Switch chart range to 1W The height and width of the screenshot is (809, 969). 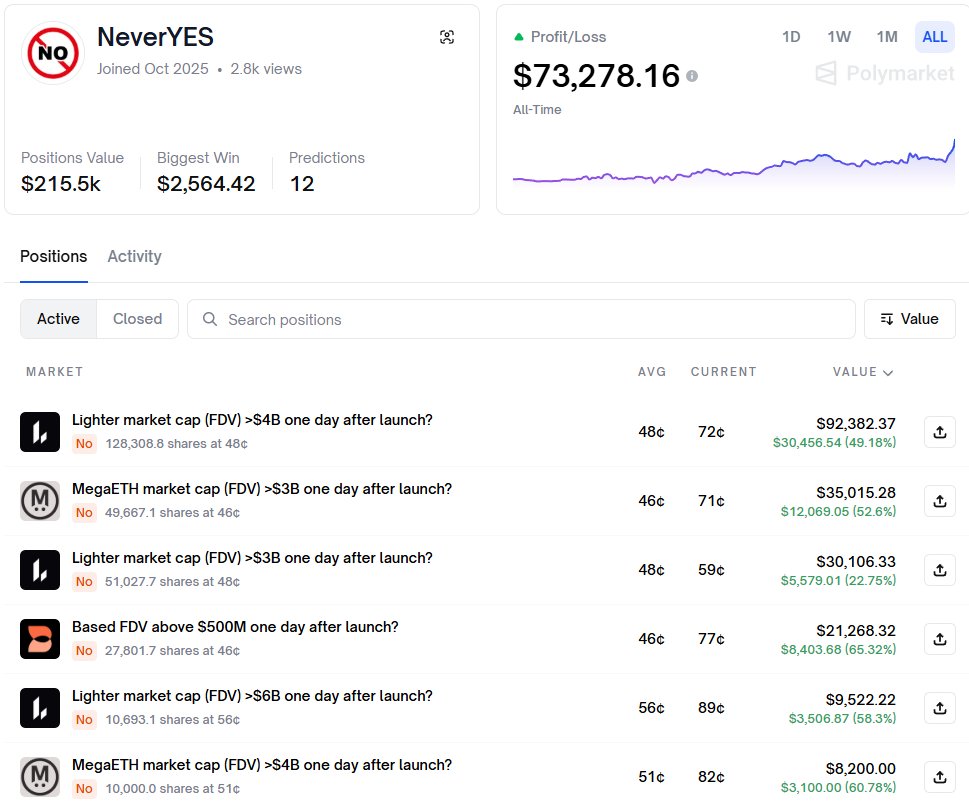point(839,37)
